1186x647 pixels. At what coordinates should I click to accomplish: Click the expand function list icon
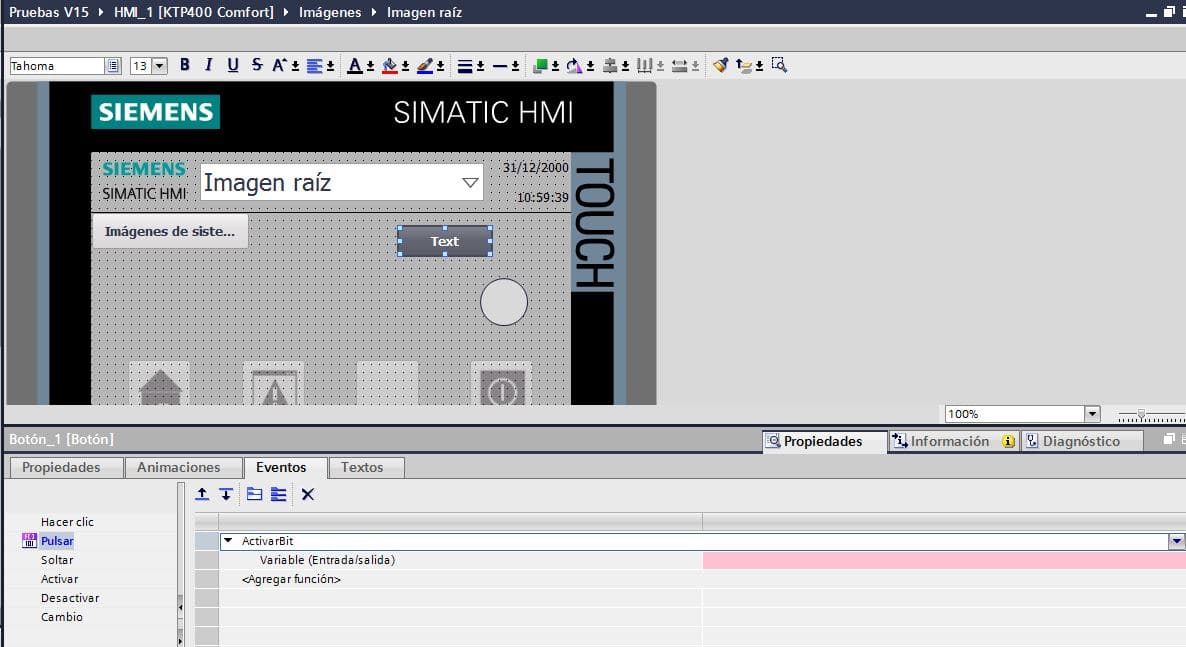(x=279, y=494)
